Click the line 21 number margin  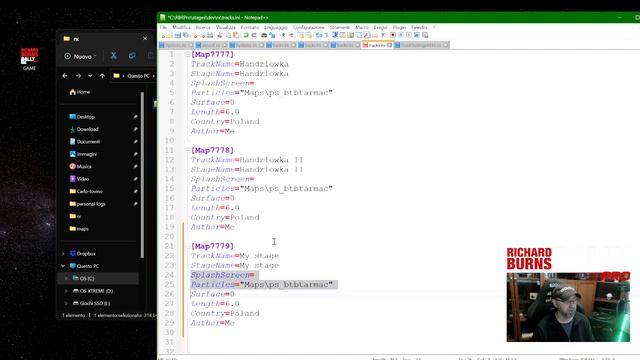pos(169,246)
